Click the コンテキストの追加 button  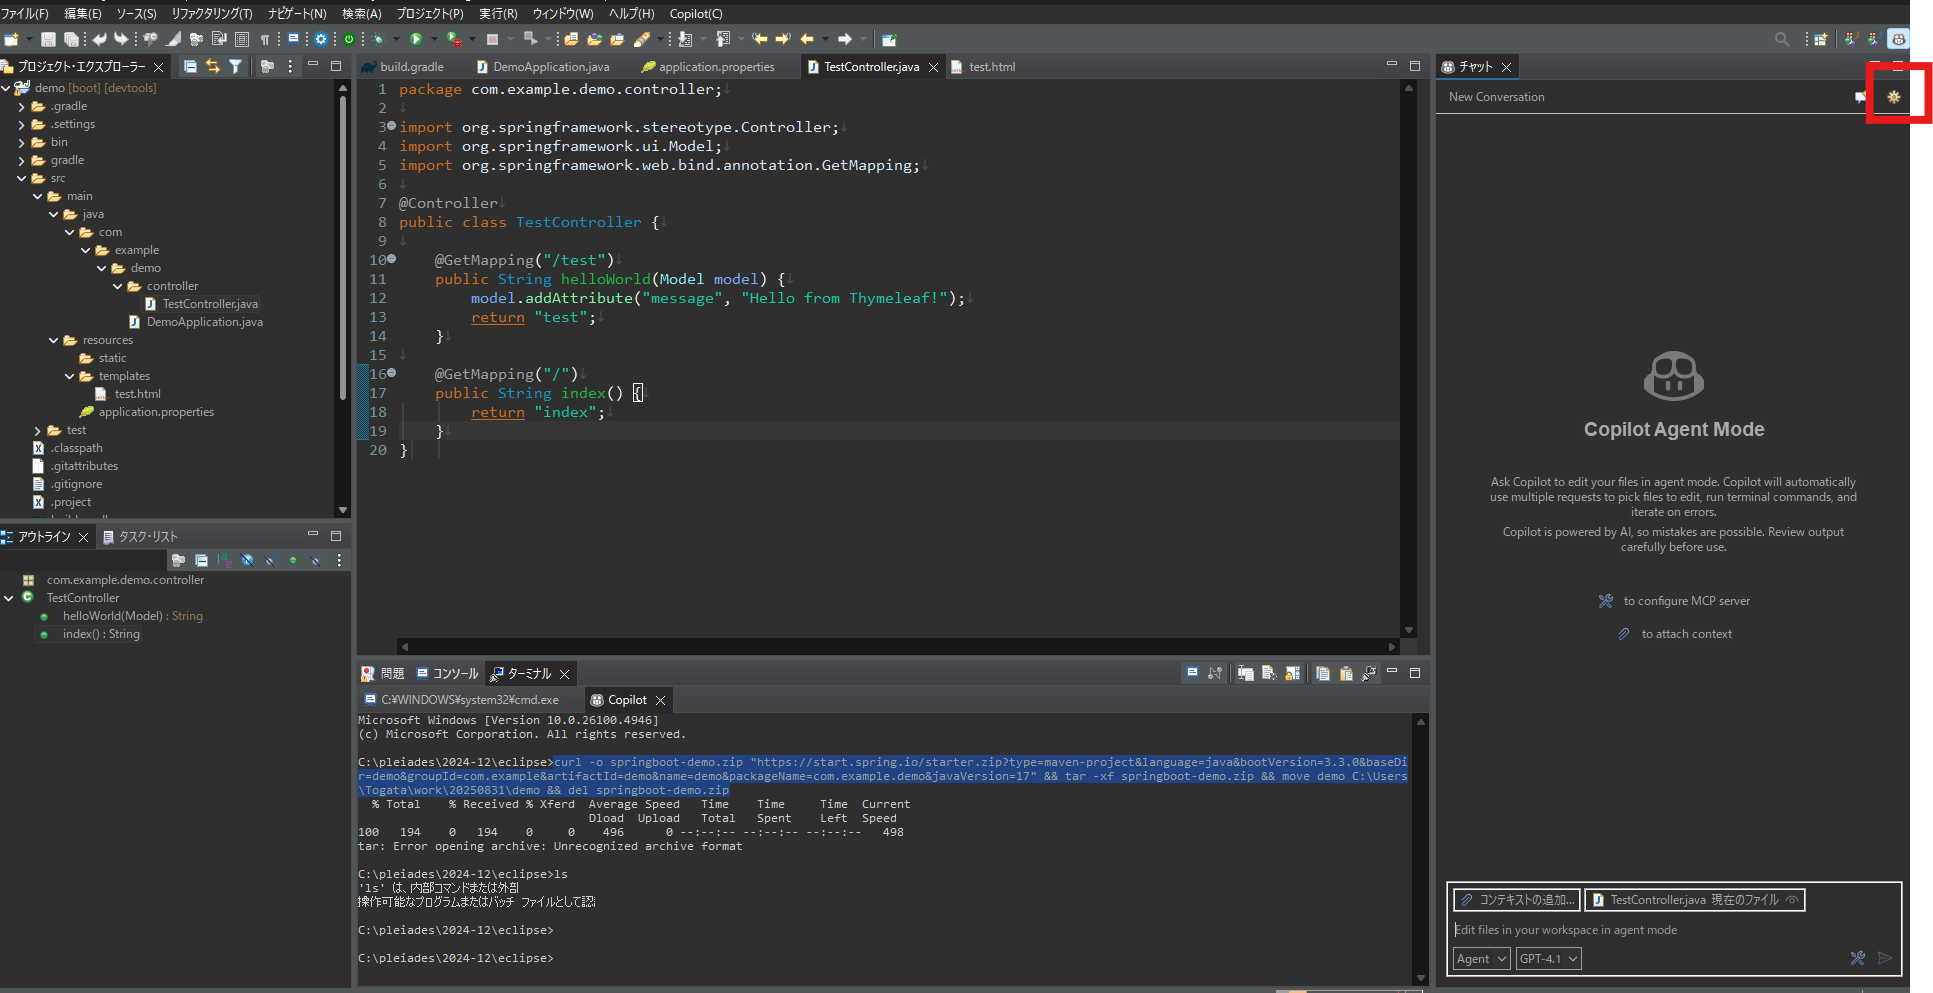(x=1516, y=899)
